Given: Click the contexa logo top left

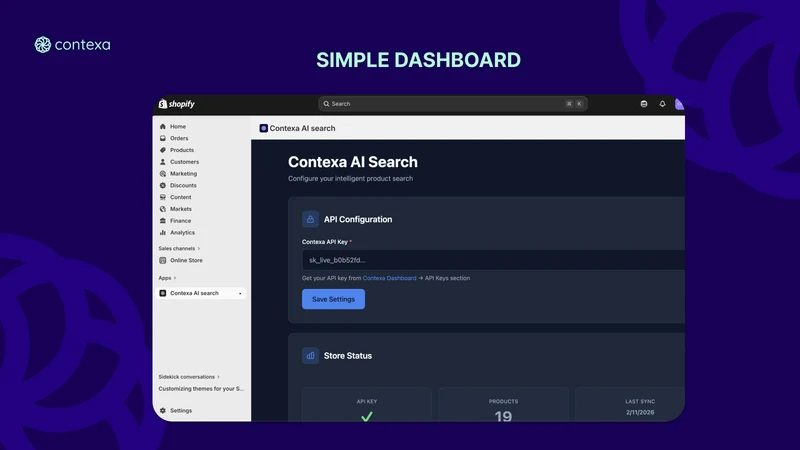Looking at the screenshot, I should tap(72, 45).
